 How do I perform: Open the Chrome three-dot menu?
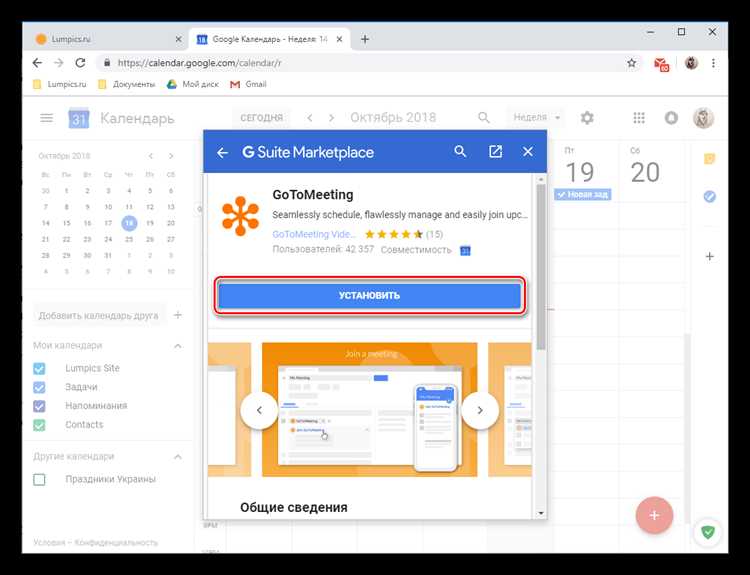coord(713,63)
